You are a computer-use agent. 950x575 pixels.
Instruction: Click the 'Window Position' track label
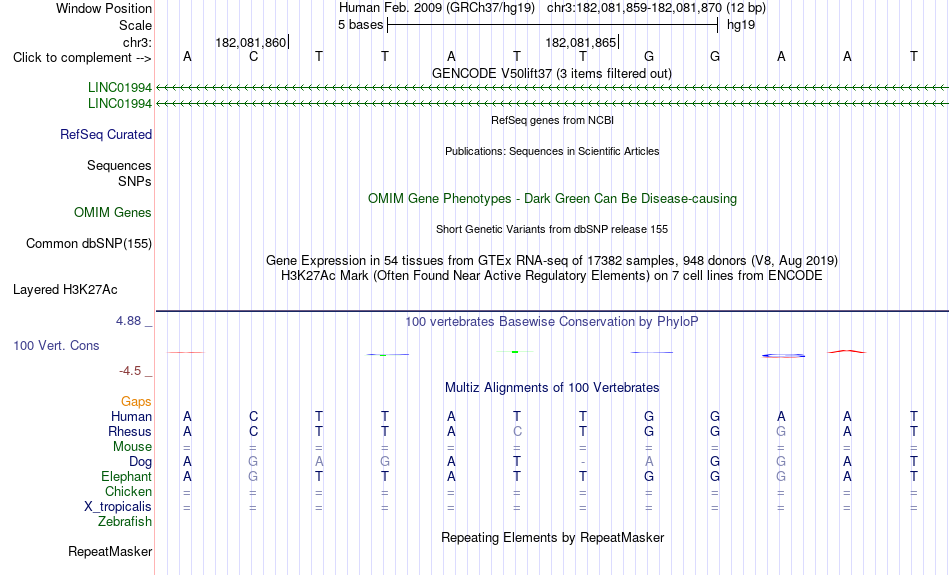tap(104, 8)
